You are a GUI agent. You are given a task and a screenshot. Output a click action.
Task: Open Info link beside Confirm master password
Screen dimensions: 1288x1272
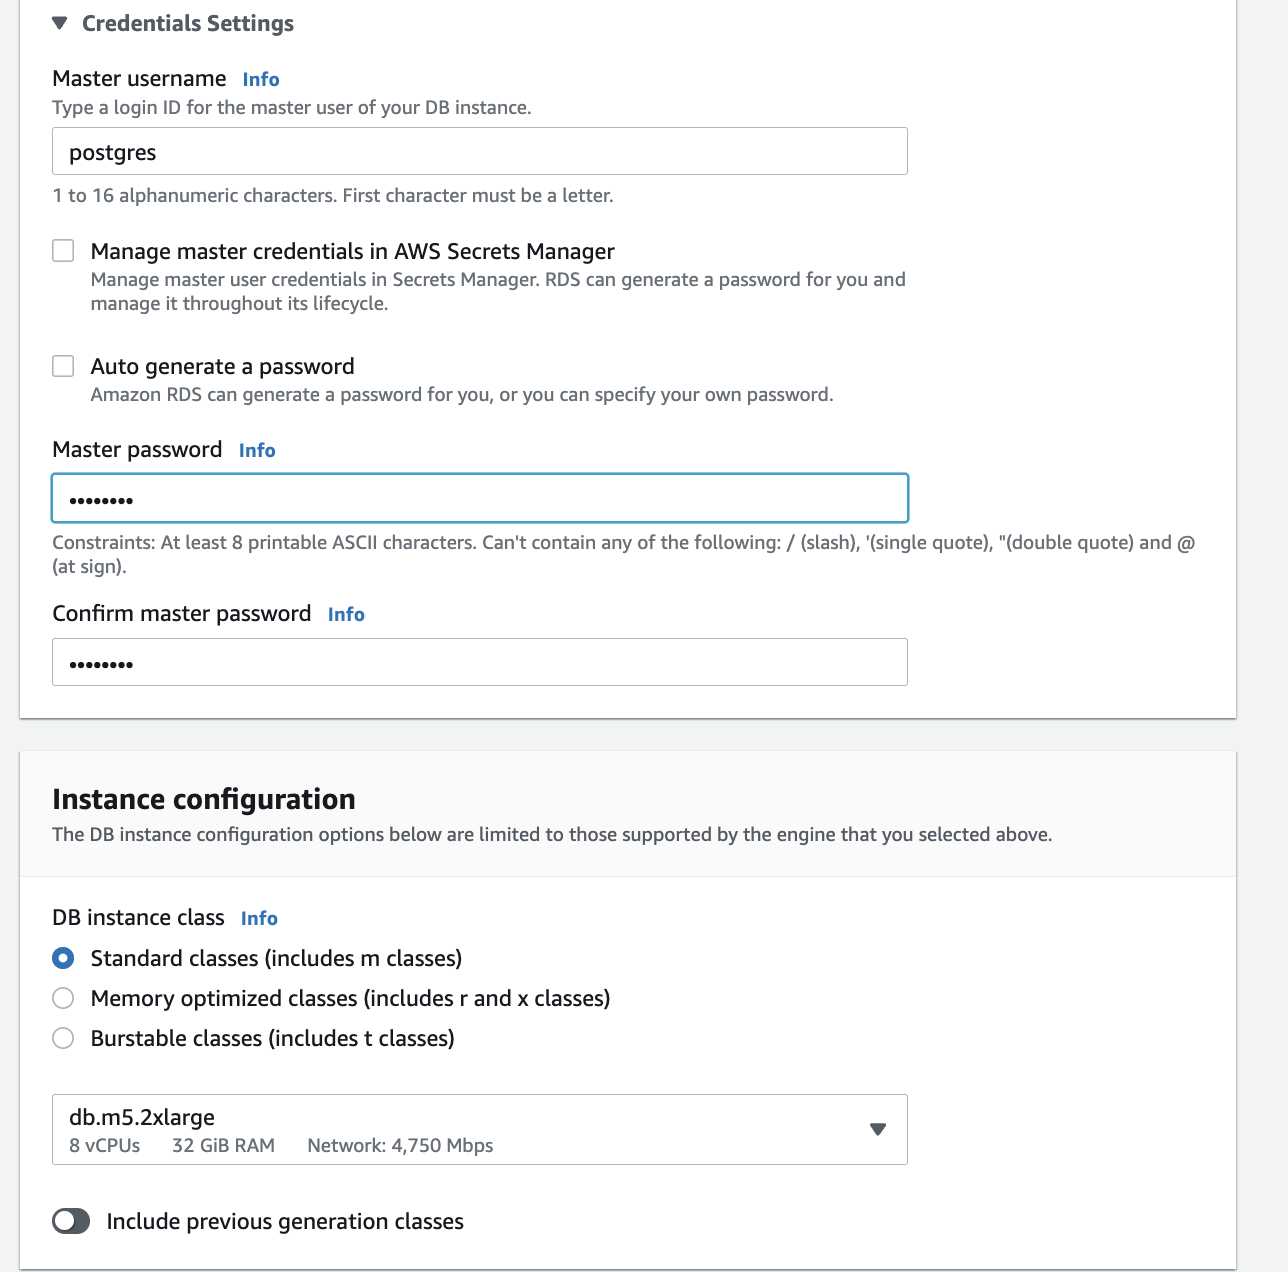[346, 614]
